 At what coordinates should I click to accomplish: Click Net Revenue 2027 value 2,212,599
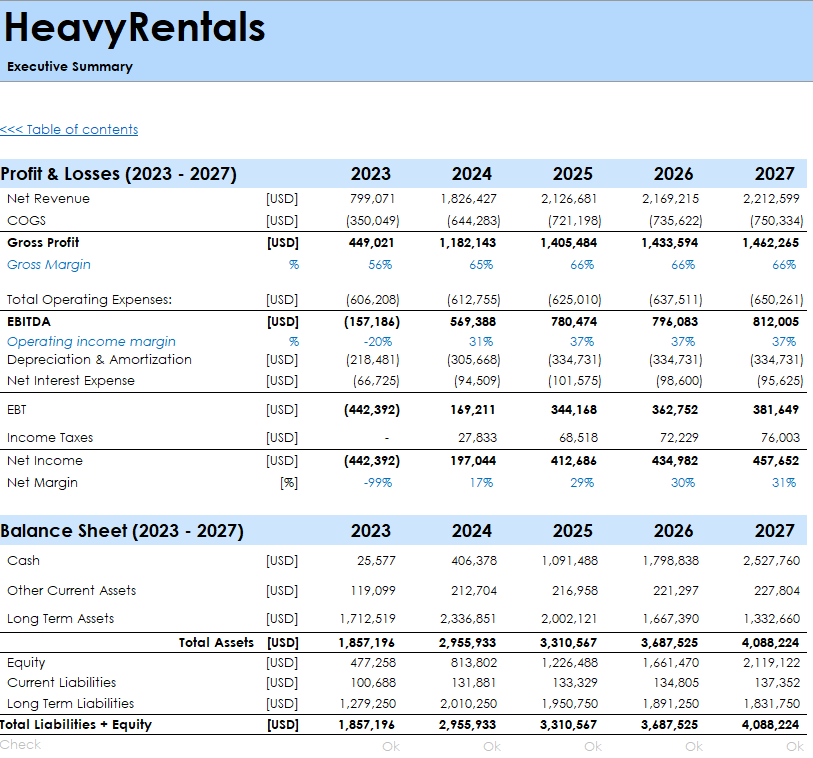click(771, 199)
